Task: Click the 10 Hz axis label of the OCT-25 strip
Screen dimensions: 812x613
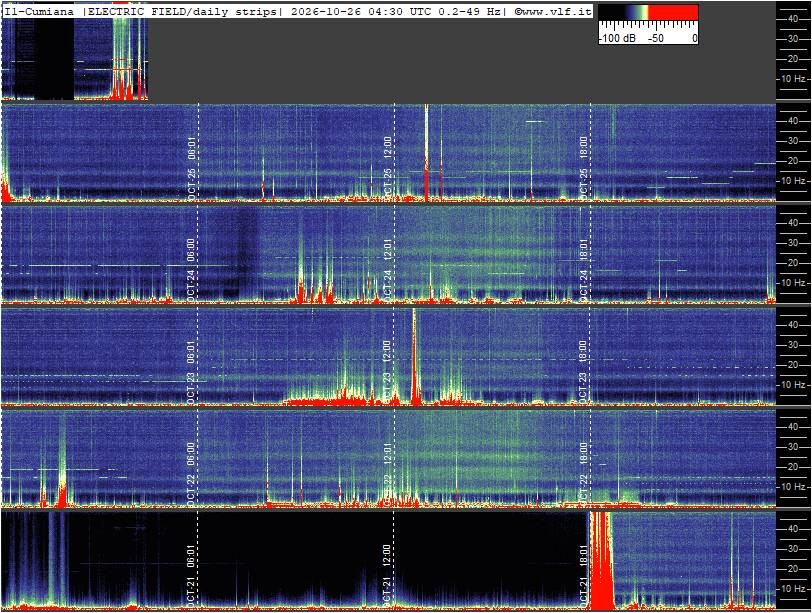Action: point(794,181)
